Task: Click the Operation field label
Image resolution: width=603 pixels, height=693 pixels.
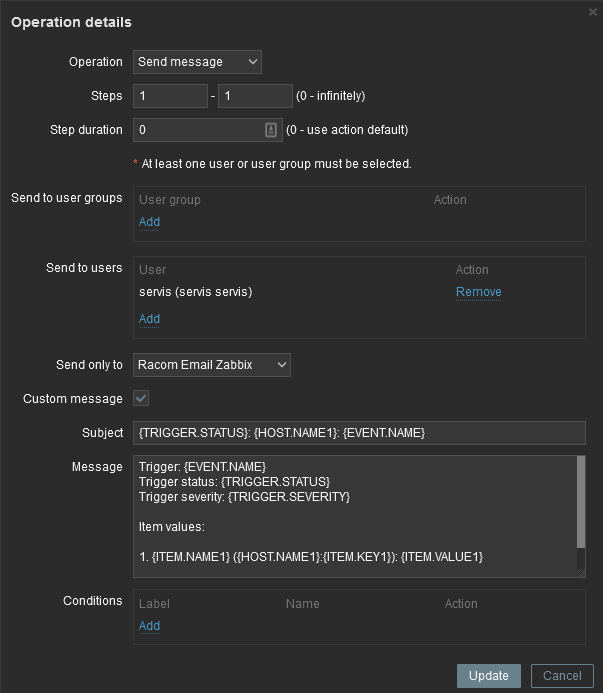Action: click(x=96, y=62)
